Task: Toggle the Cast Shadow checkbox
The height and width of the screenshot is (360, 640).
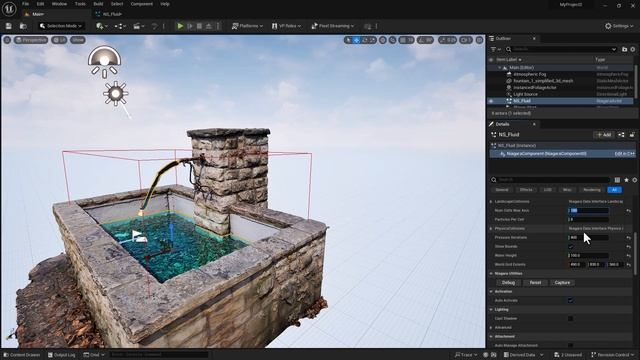Action: point(571,318)
